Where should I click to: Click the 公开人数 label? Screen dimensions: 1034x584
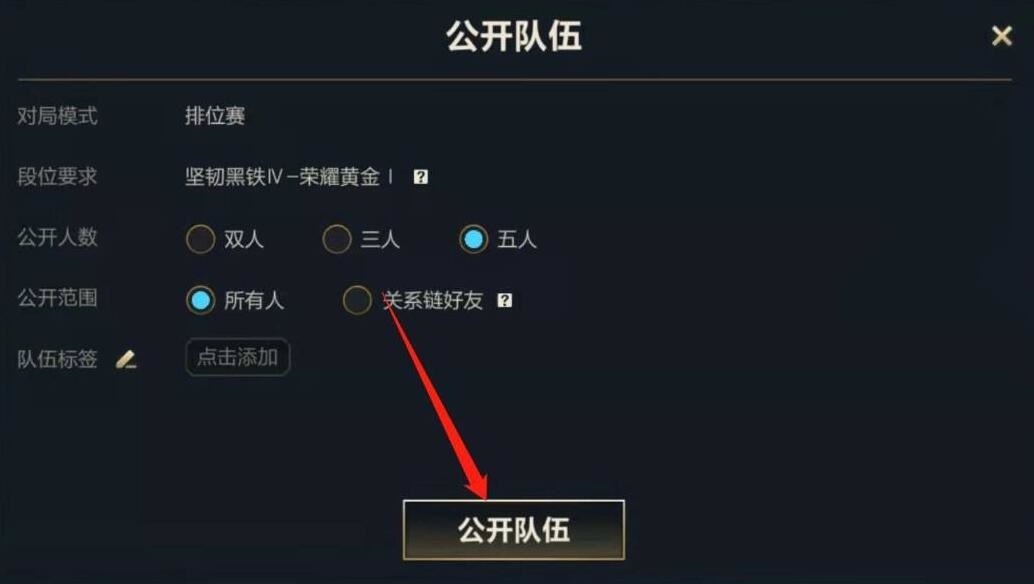point(57,237)
